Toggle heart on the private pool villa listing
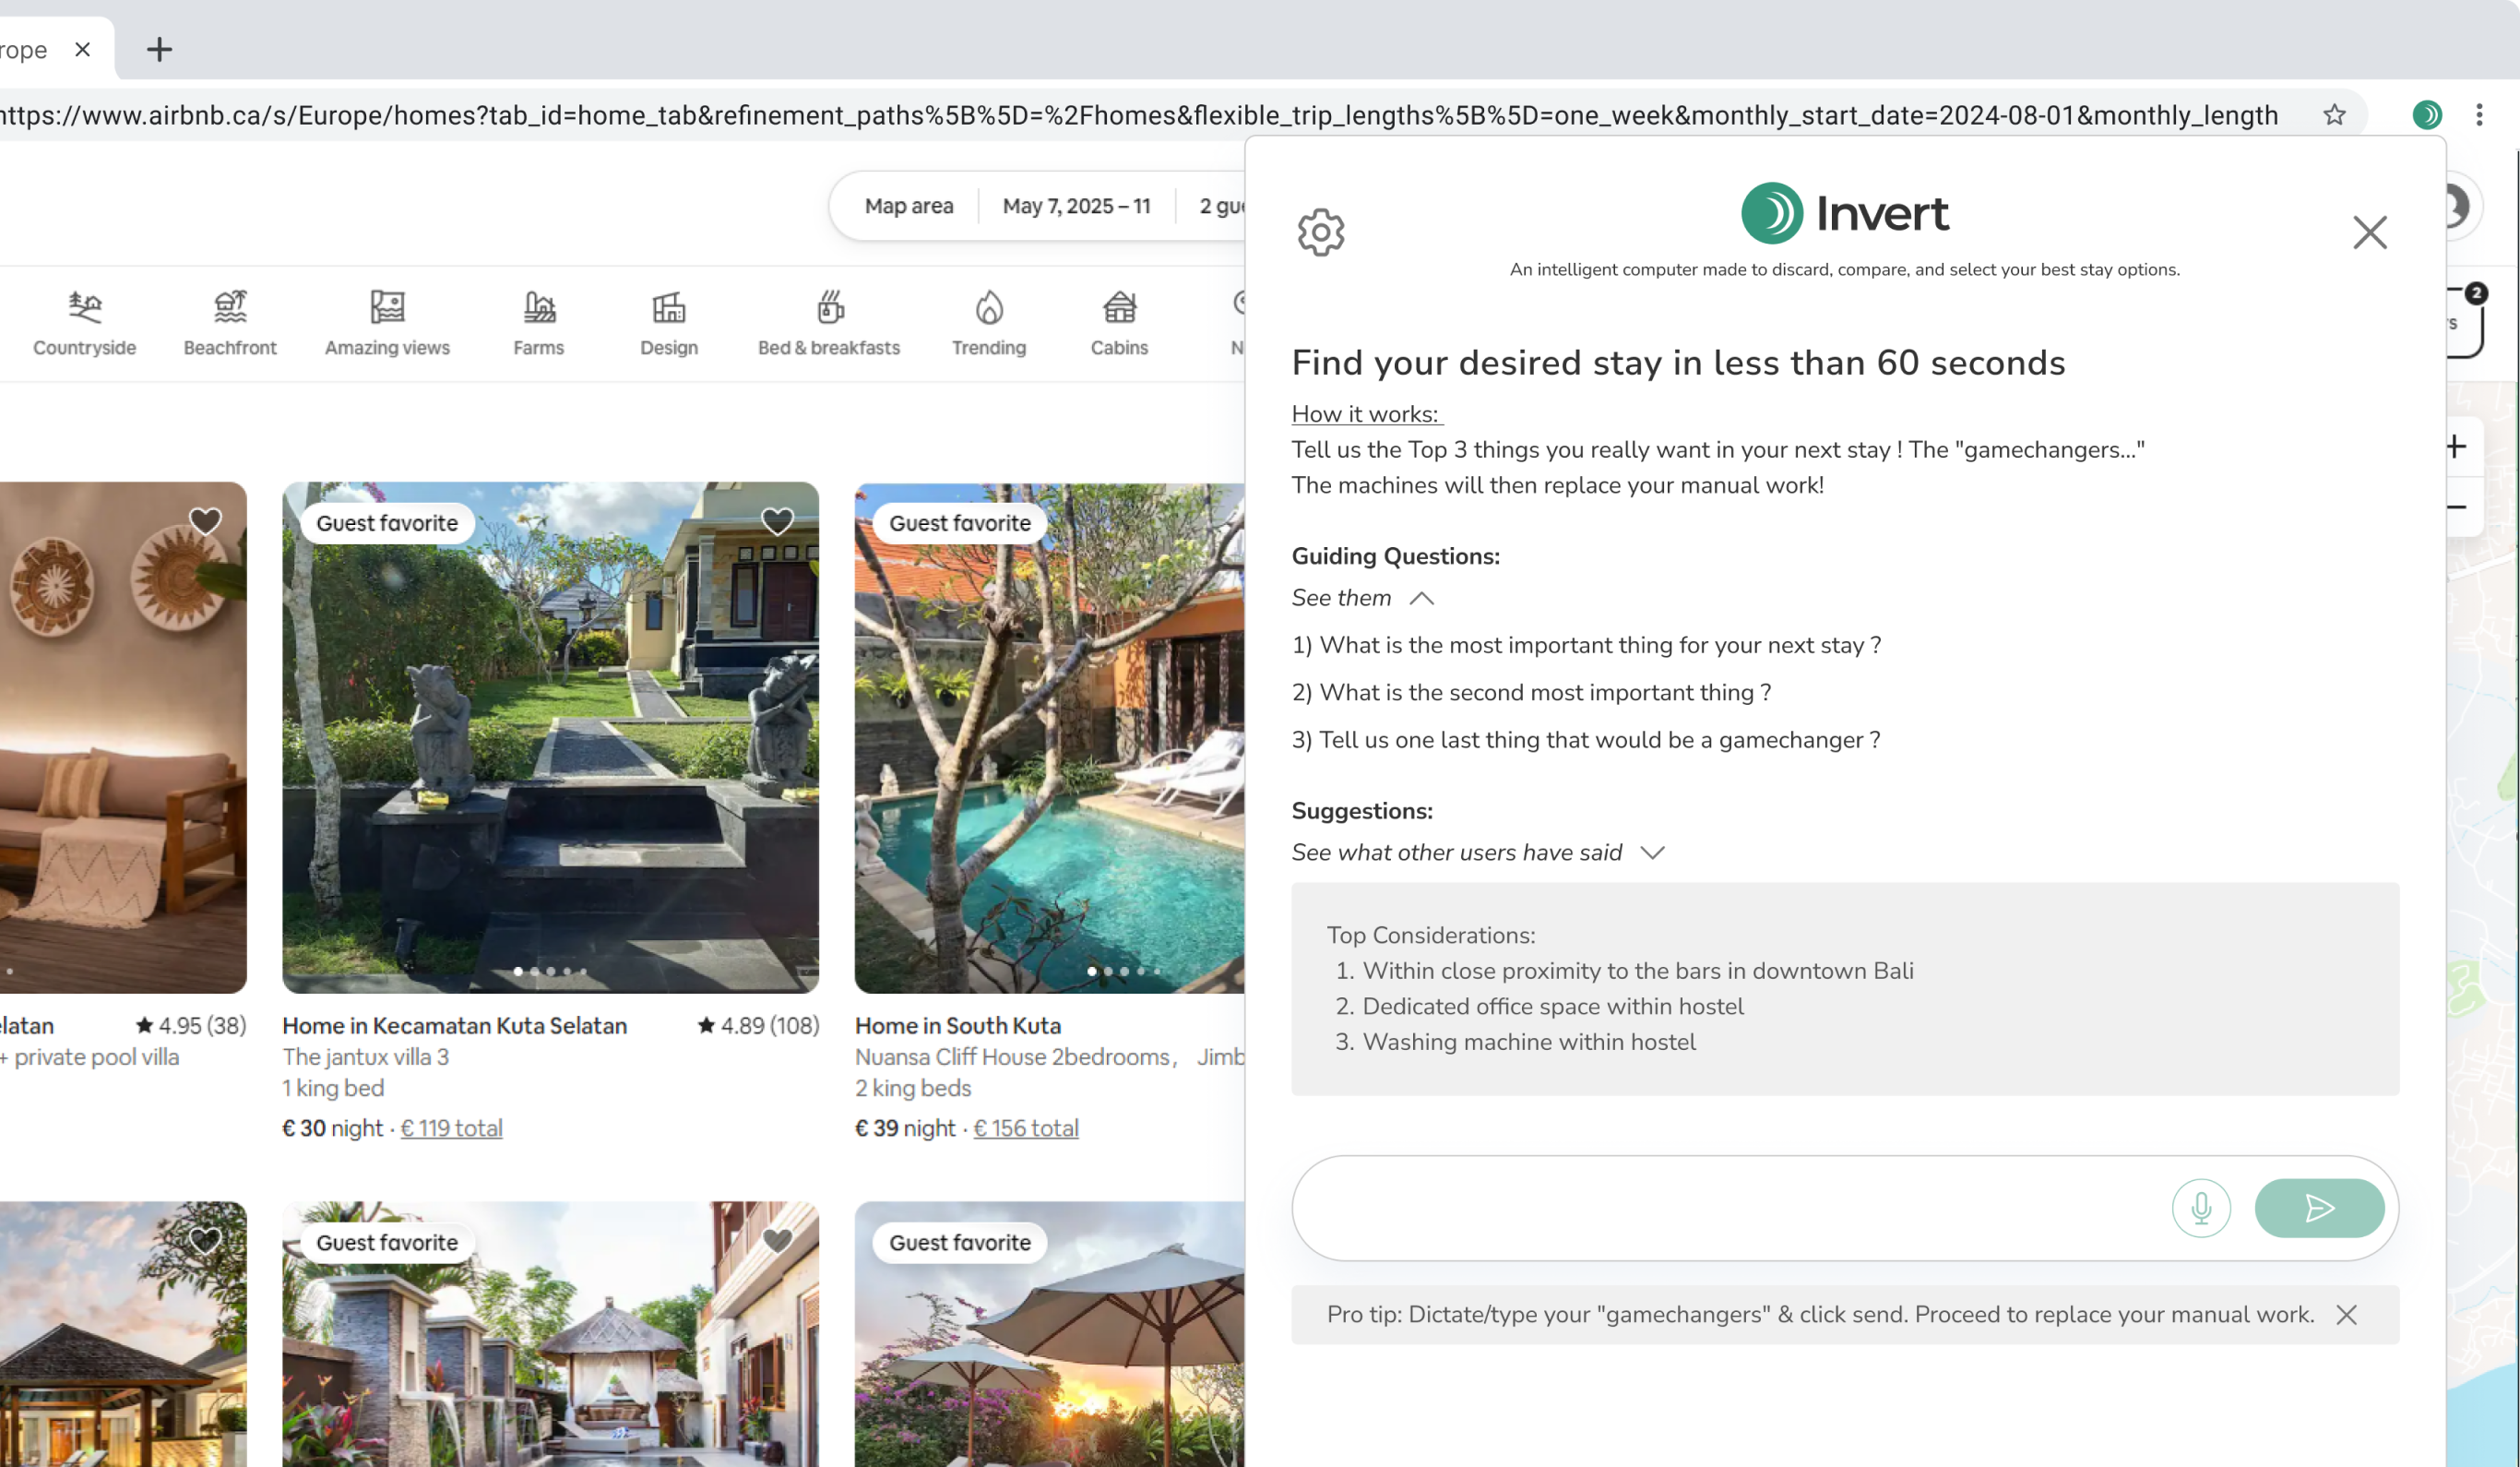Screen dimensions: 2520x1467 coord(205,521)
